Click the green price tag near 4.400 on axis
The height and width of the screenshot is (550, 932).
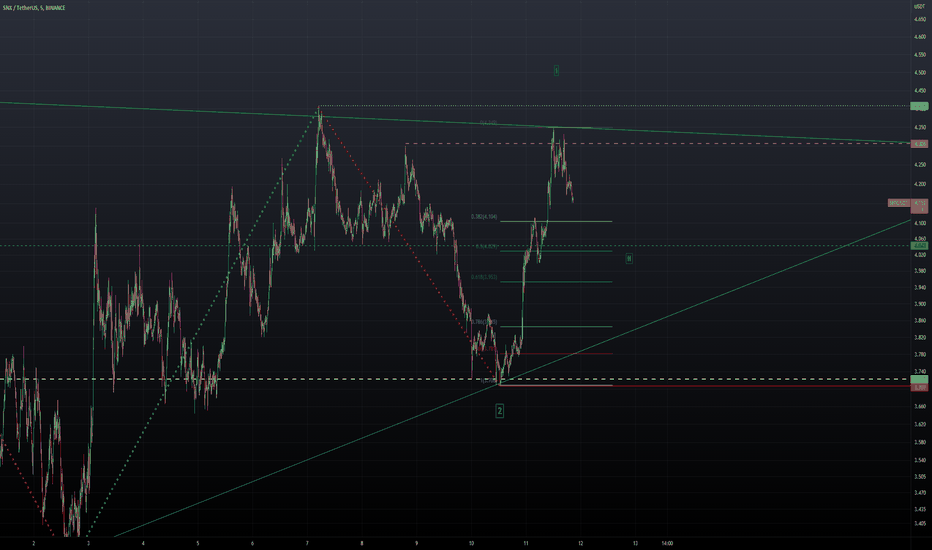(920, 106)
